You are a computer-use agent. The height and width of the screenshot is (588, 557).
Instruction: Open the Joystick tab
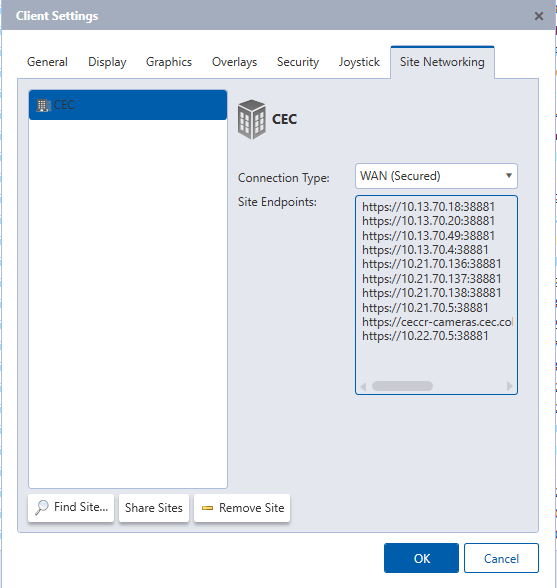(359, 62)
